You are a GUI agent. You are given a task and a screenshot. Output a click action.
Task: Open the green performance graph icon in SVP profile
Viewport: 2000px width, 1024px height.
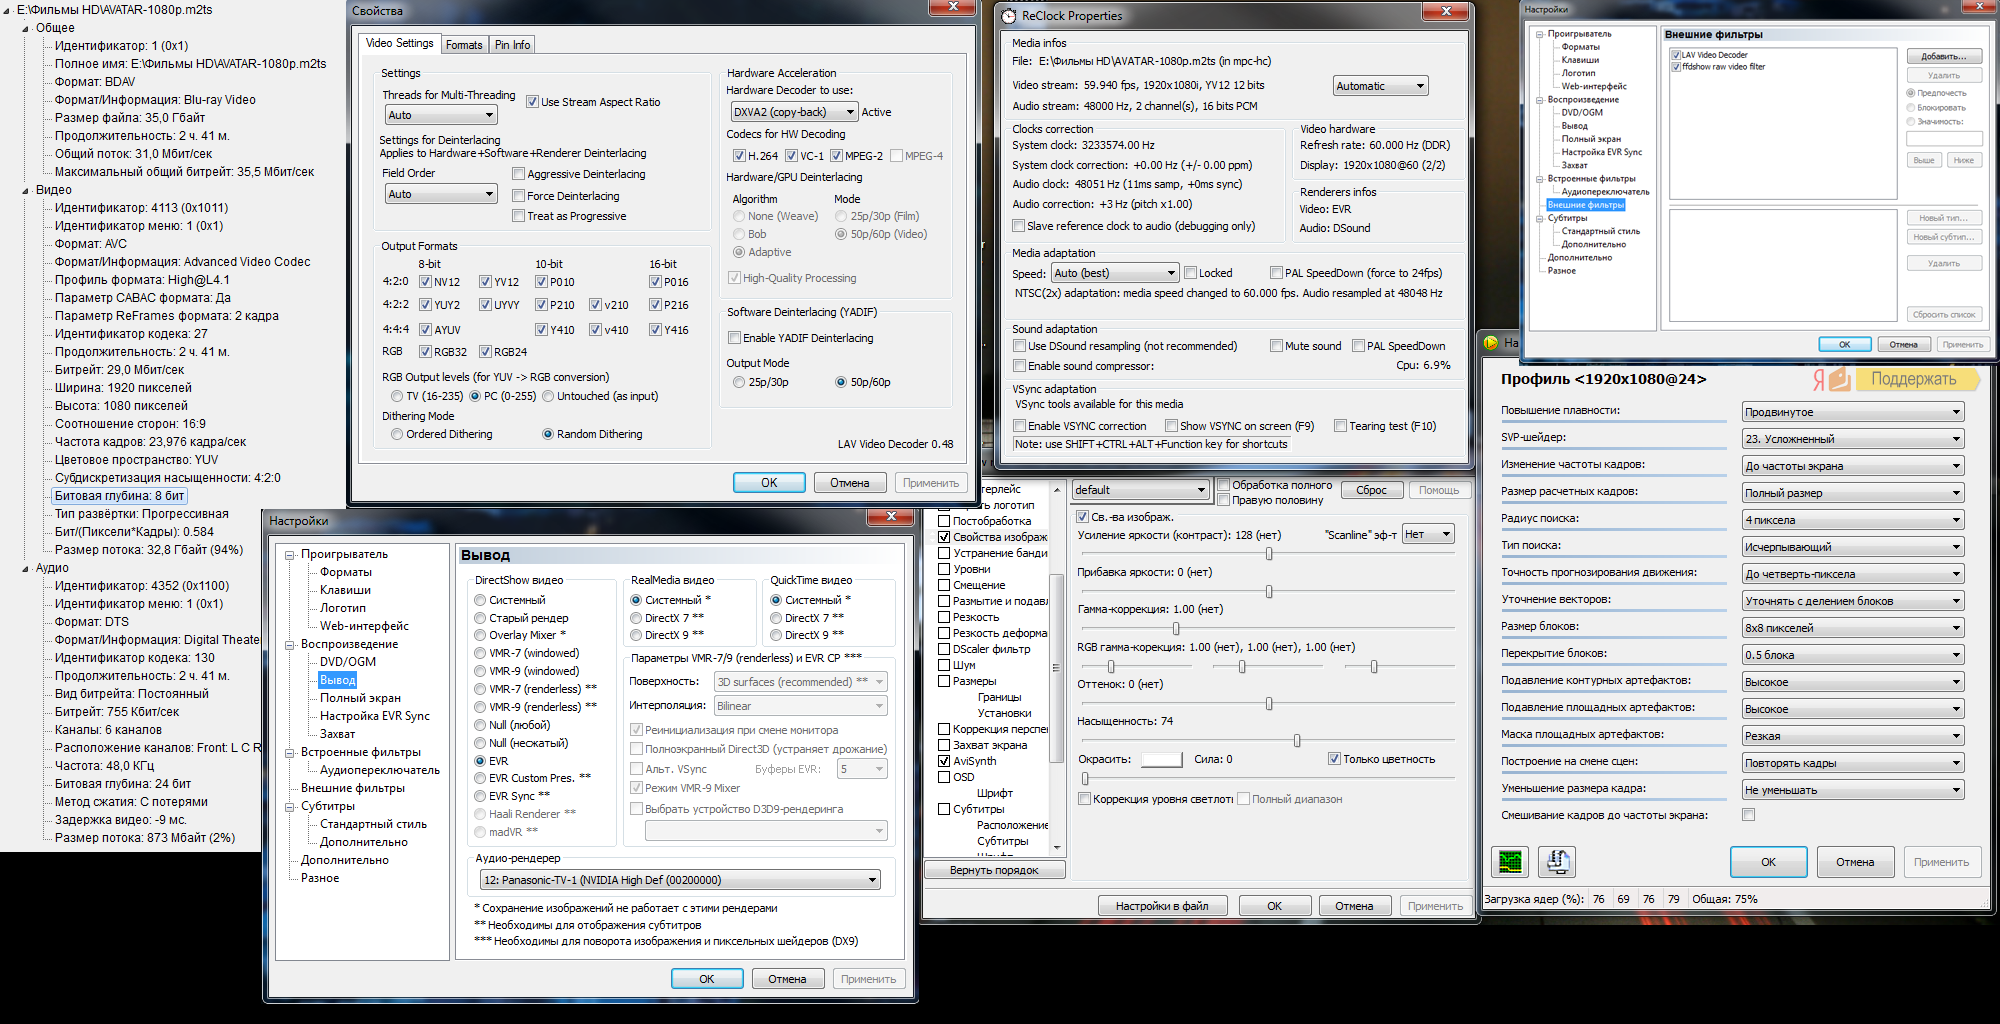pyautogui.click(x=1510, y=861)
